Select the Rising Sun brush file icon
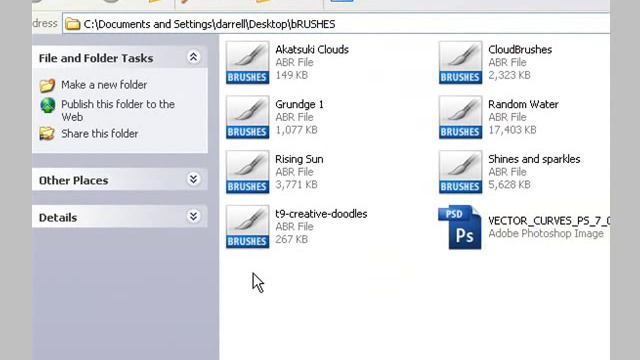Viewport: 640px width, 360px height. tap(247, 172)
